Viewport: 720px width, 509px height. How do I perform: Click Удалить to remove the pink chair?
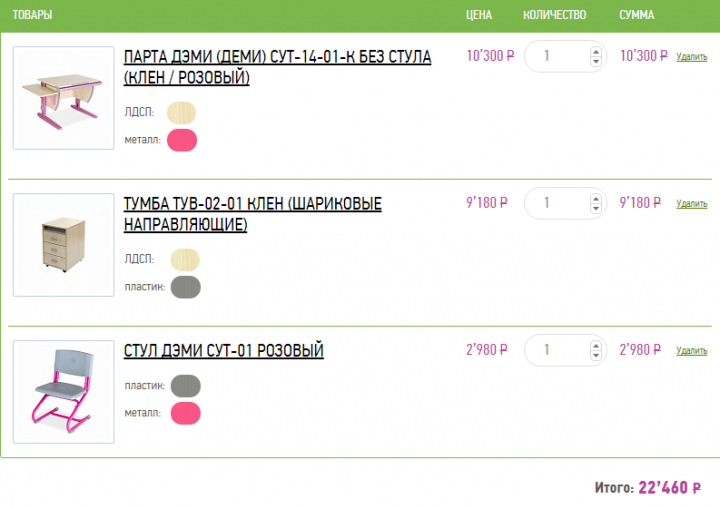point(691,351)
